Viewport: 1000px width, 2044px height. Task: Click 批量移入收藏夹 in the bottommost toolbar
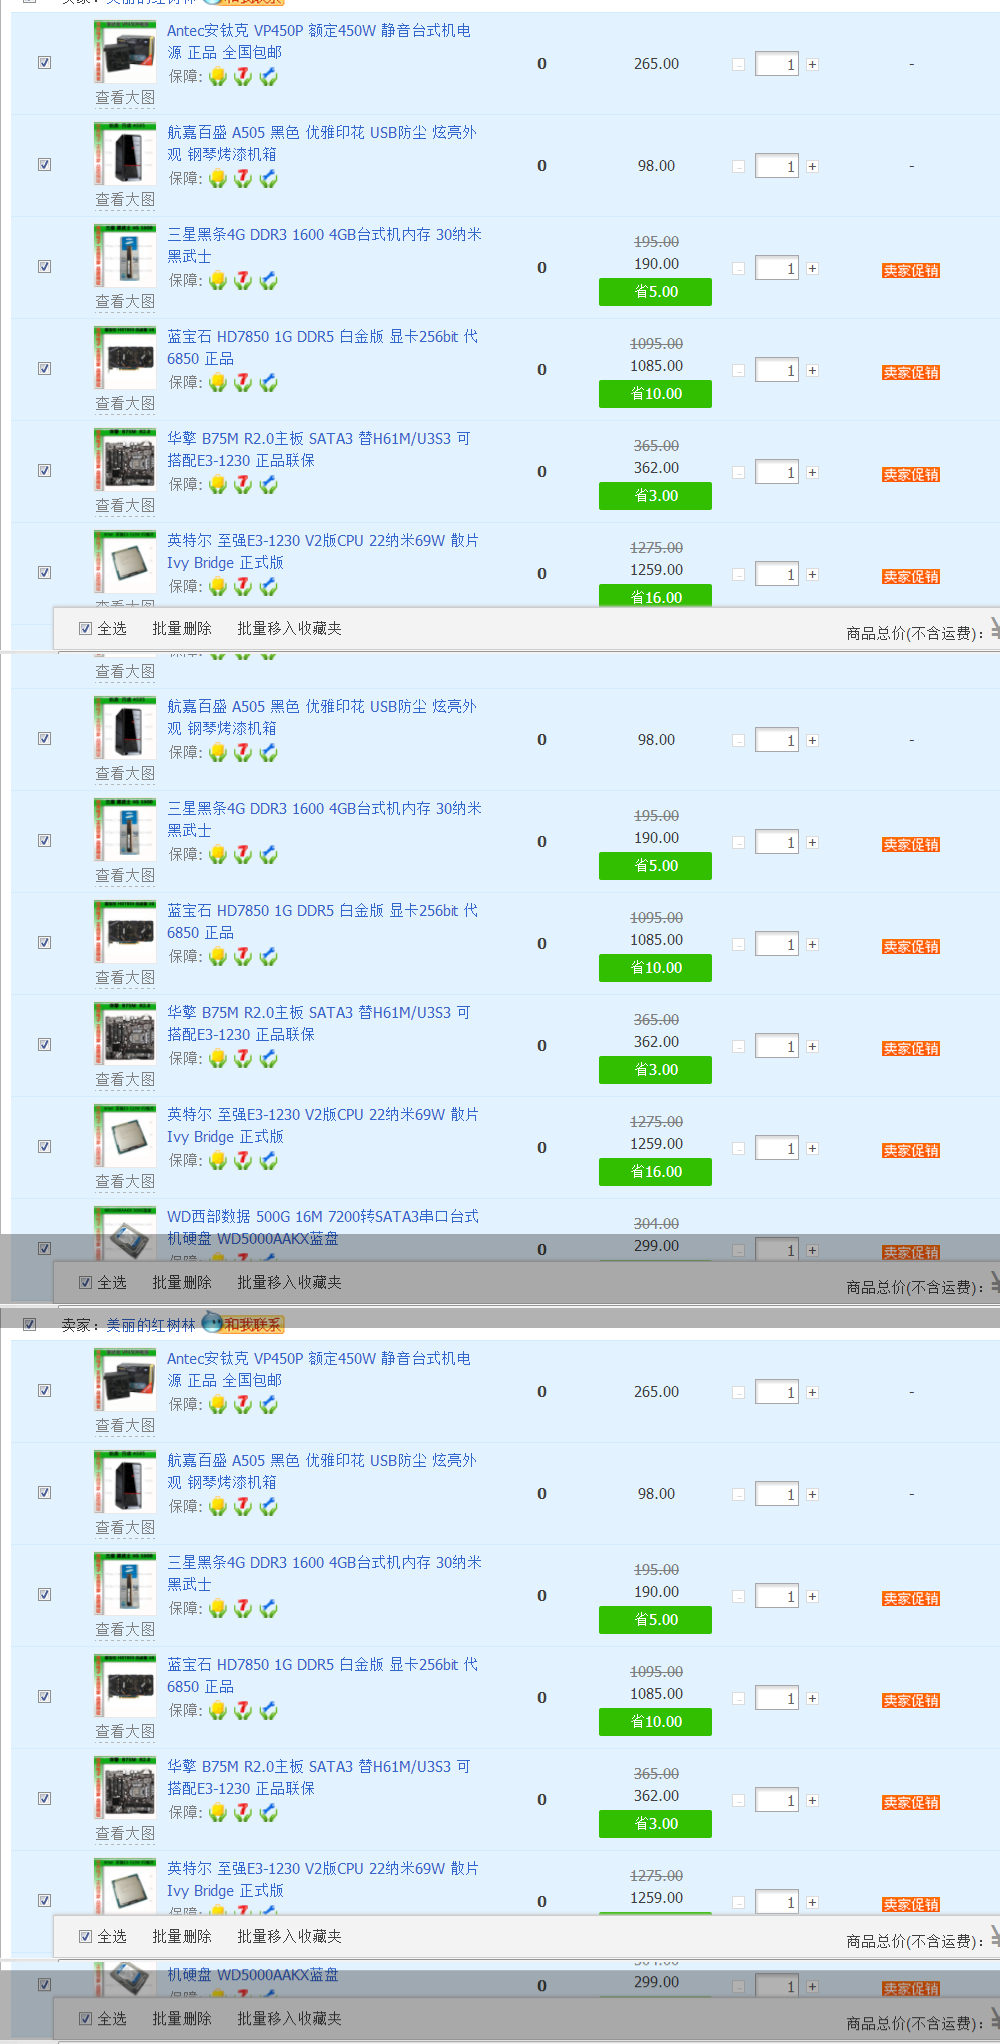coord(289,2018)
